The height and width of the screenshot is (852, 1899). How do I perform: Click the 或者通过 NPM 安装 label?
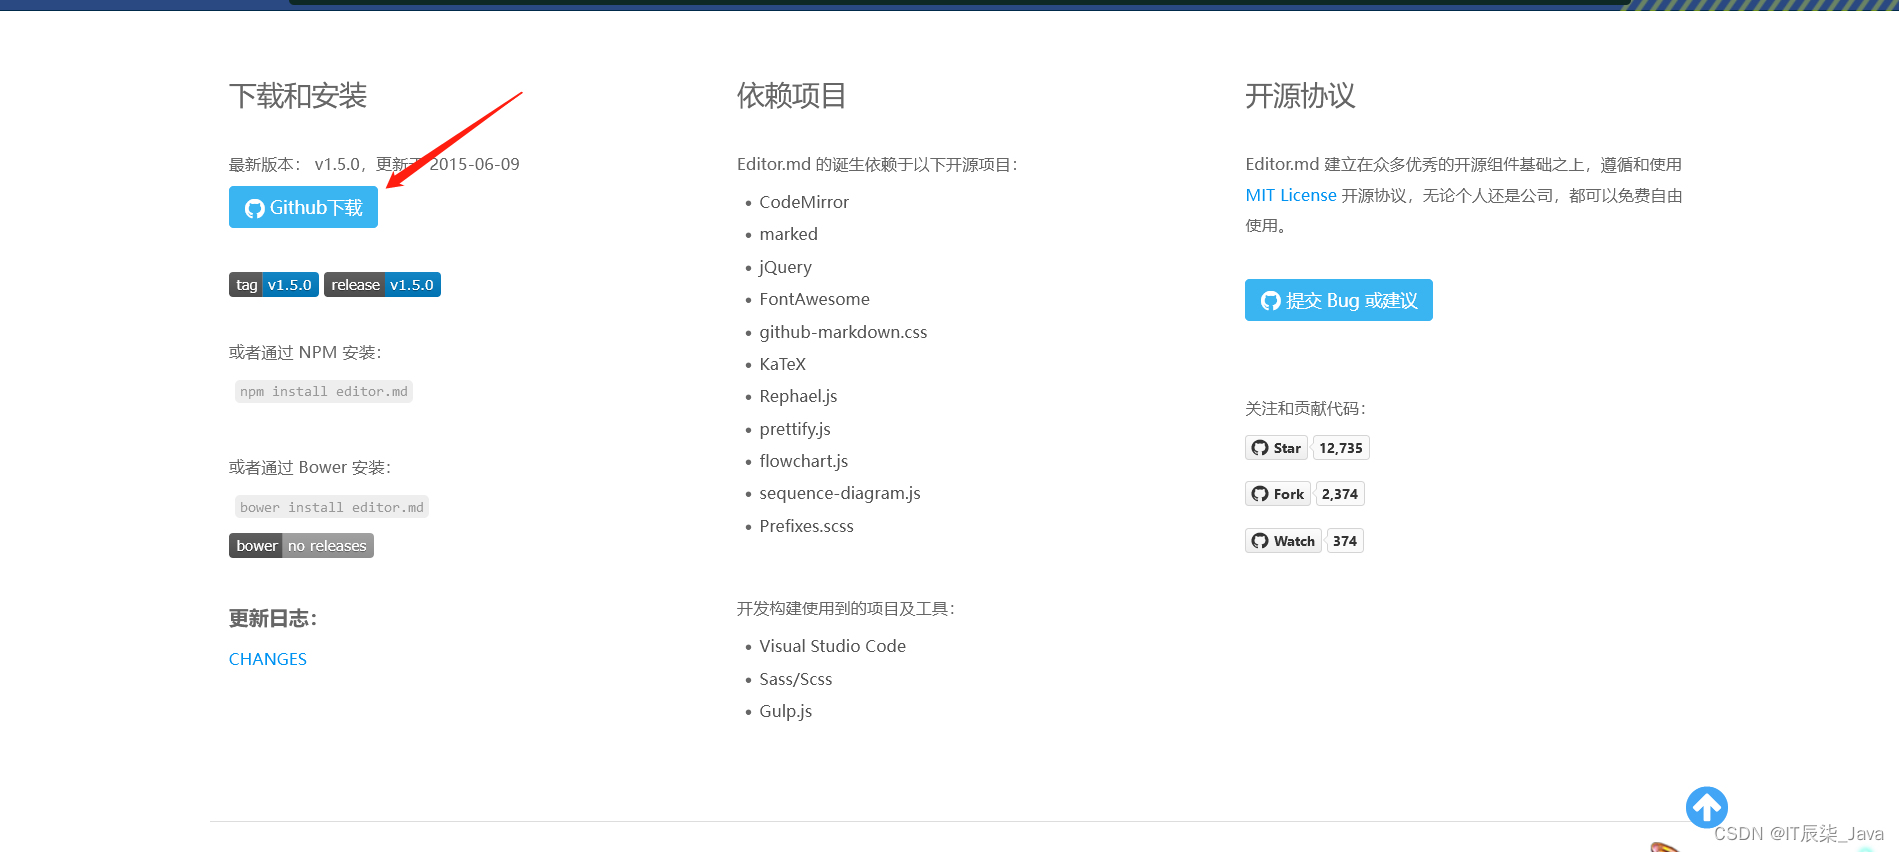[305, 352]
